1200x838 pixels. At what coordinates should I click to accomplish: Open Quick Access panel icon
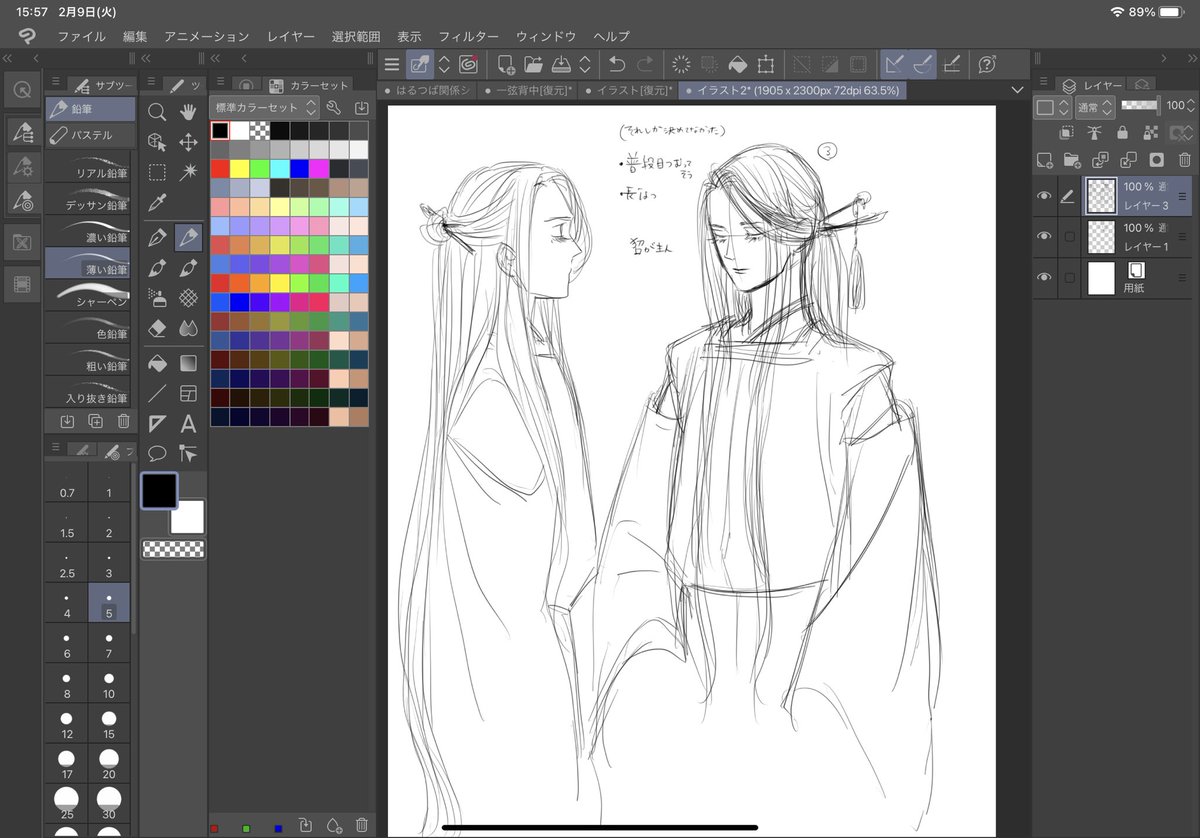tap(22, 88)
